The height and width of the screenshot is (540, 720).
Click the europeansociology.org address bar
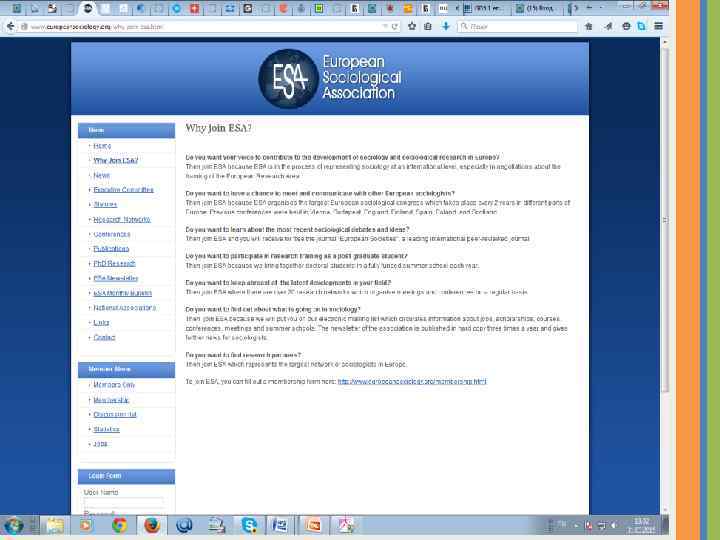[x=202, y=27]
